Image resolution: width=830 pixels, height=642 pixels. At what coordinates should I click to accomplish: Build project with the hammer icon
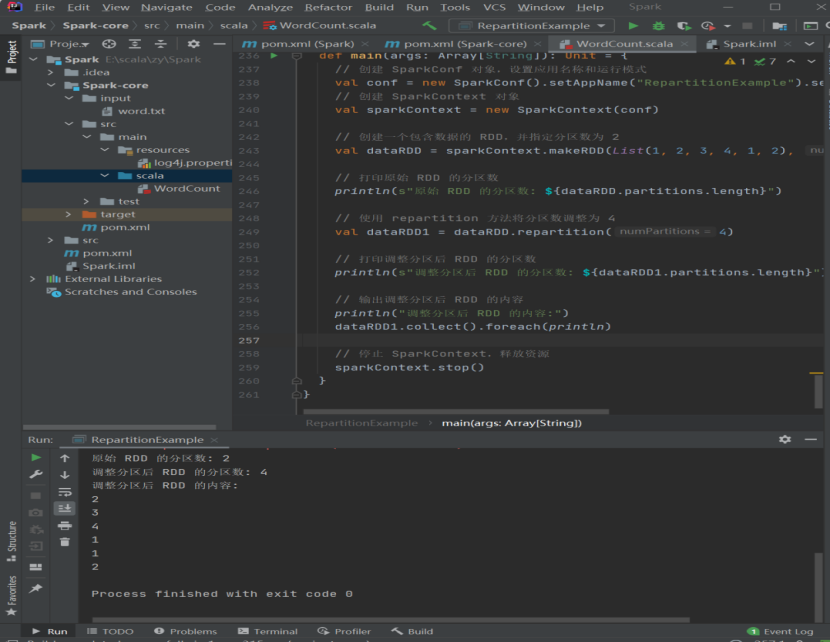(x=429, y=25)
